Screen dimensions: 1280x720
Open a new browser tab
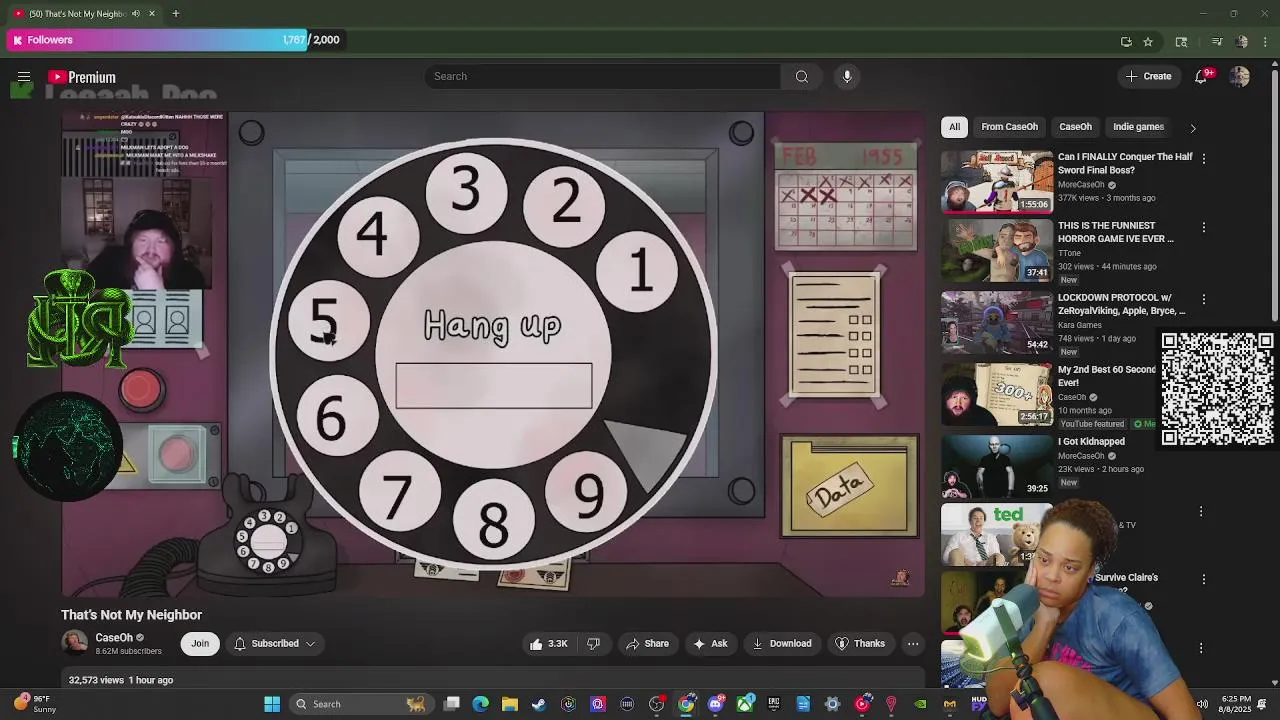click(175, 13)
